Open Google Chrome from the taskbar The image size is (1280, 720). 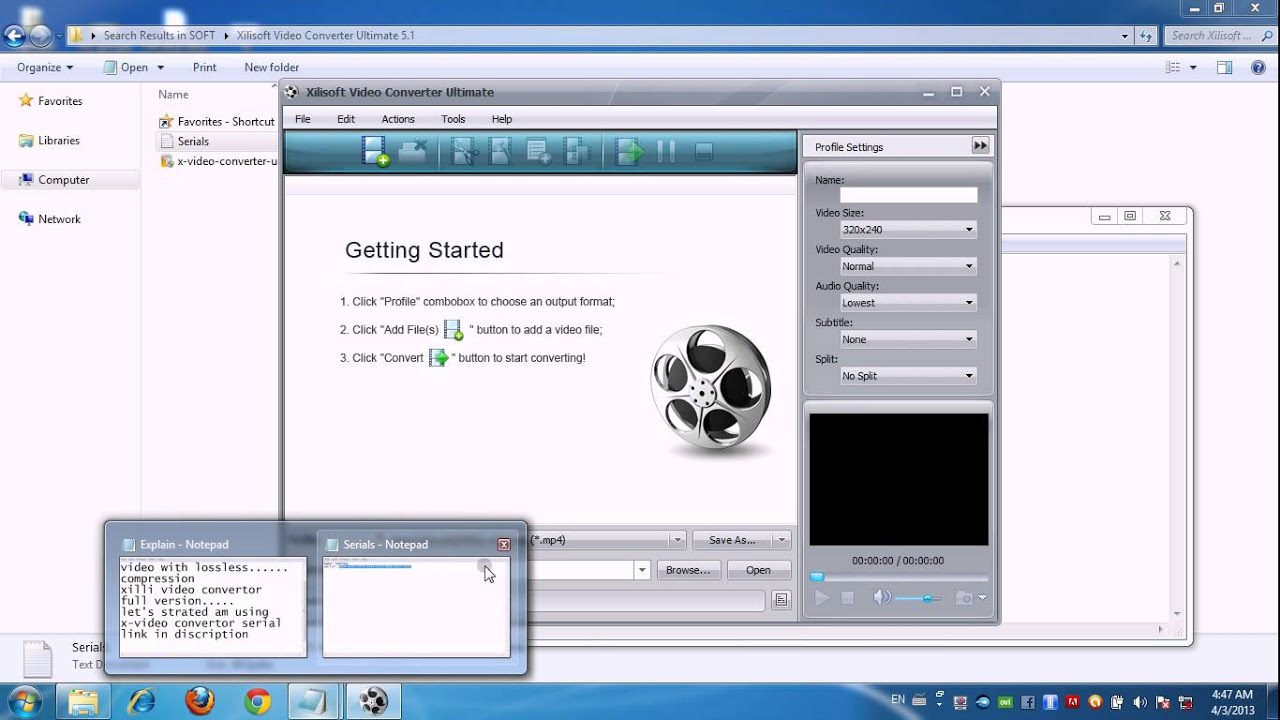point(257,701)
